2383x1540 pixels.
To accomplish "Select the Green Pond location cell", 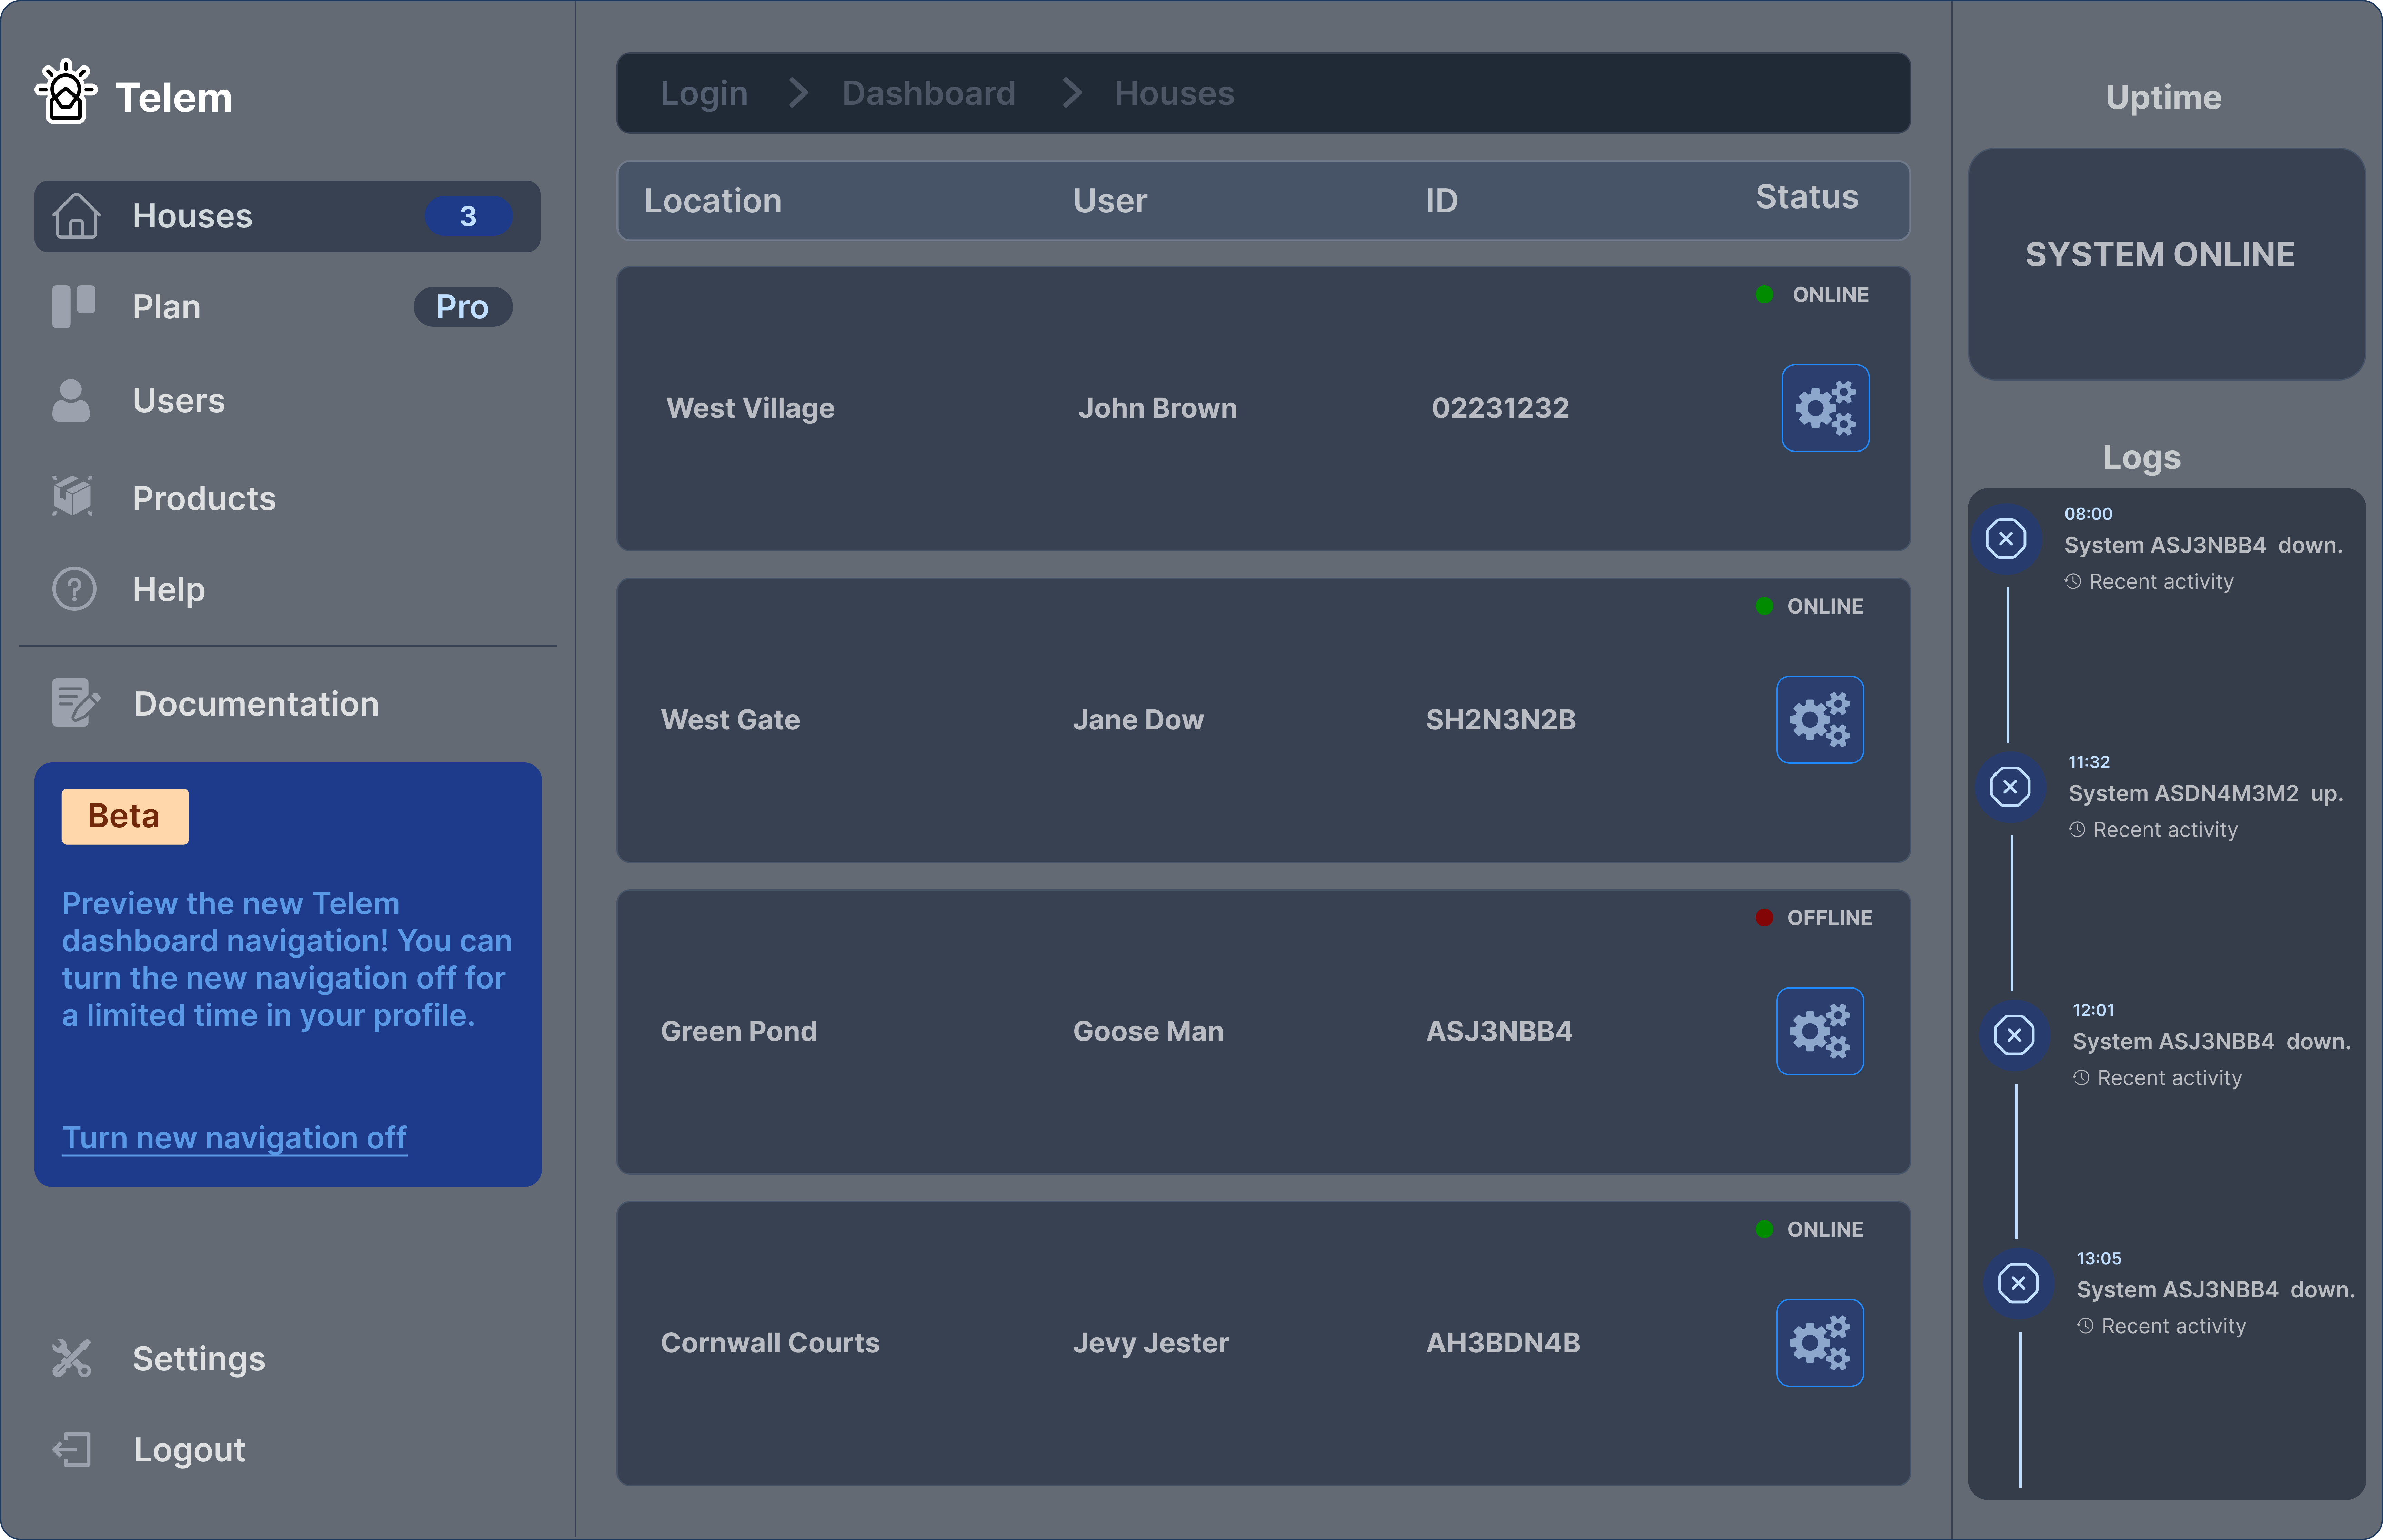I will point(739,1031).
